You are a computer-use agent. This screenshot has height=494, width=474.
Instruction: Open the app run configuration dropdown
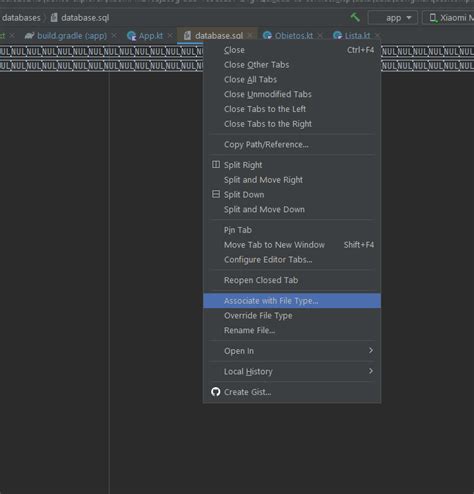coord(393,18)
